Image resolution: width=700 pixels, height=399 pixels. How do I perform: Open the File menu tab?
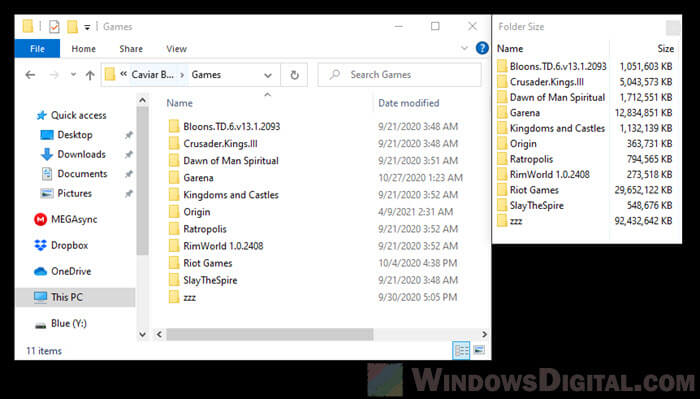(x=38, y=49)
